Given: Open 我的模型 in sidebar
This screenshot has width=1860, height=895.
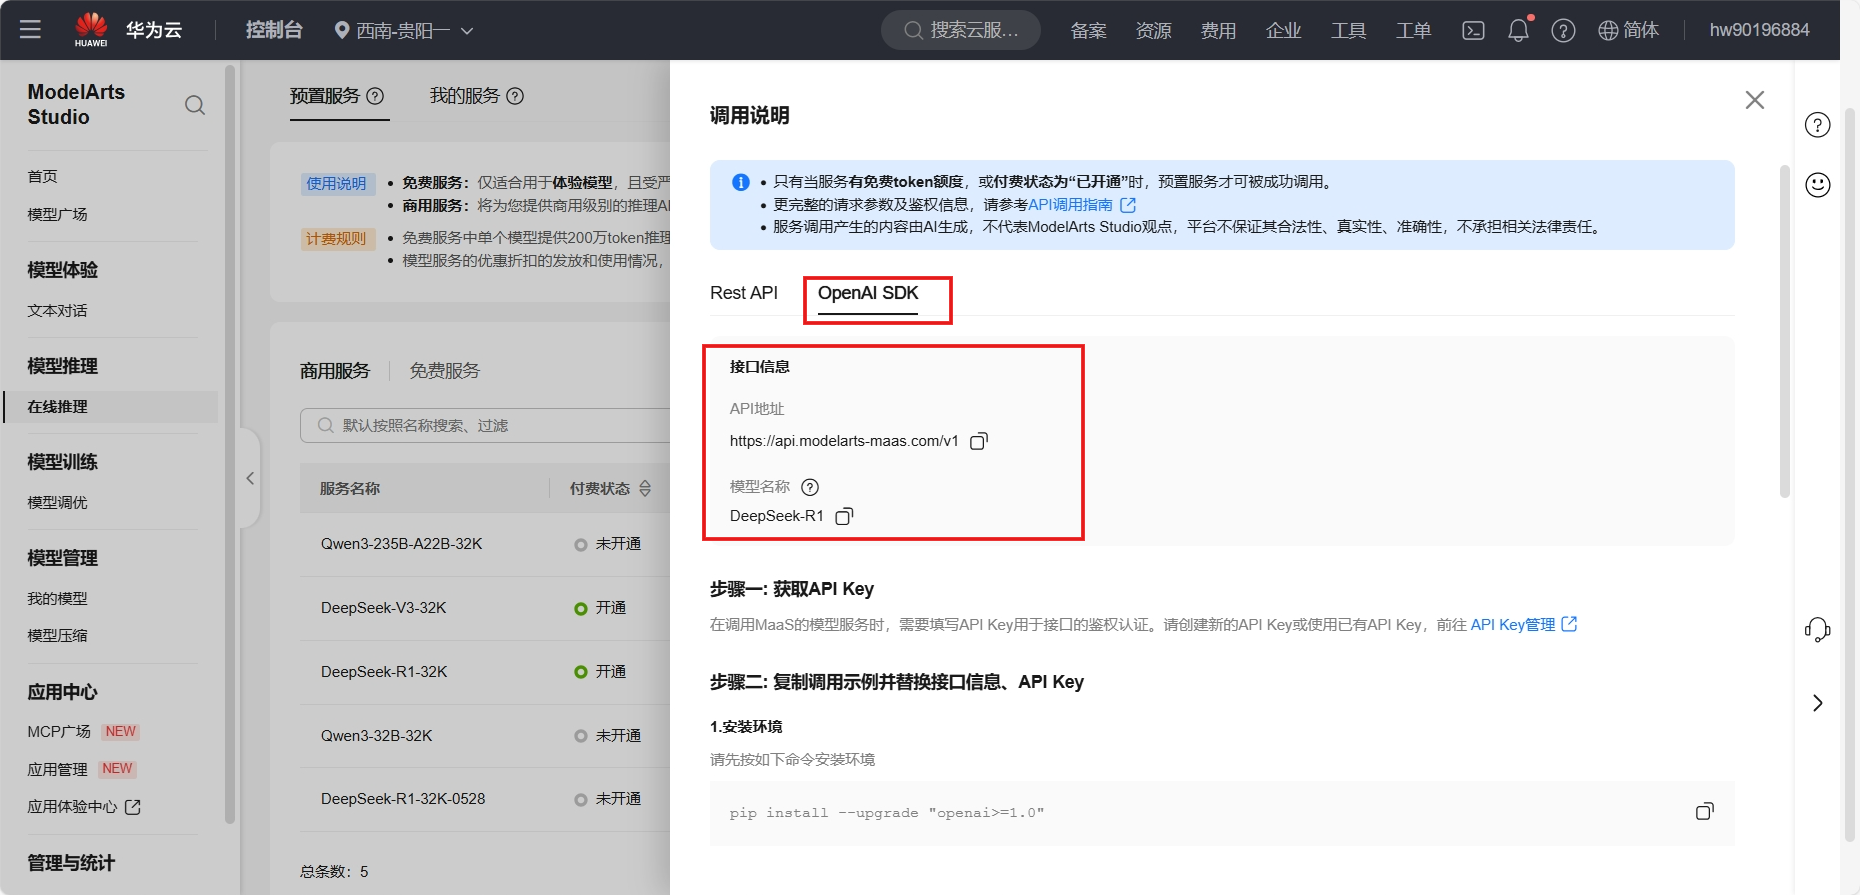Looking at the screenshot, I should [57, 598].
